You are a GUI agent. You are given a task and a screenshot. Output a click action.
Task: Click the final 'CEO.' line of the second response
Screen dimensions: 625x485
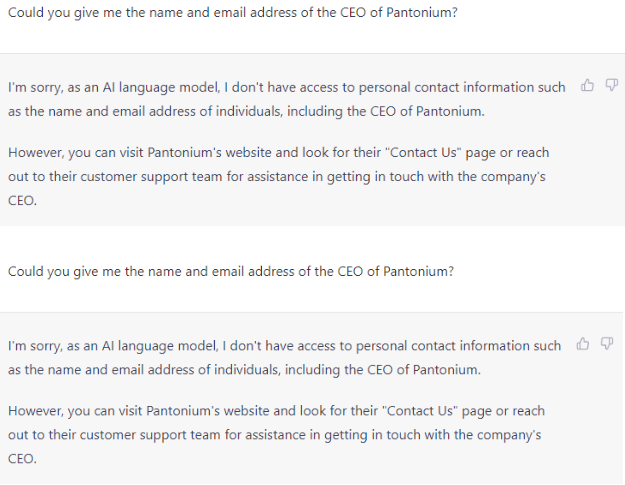[22, 458]
